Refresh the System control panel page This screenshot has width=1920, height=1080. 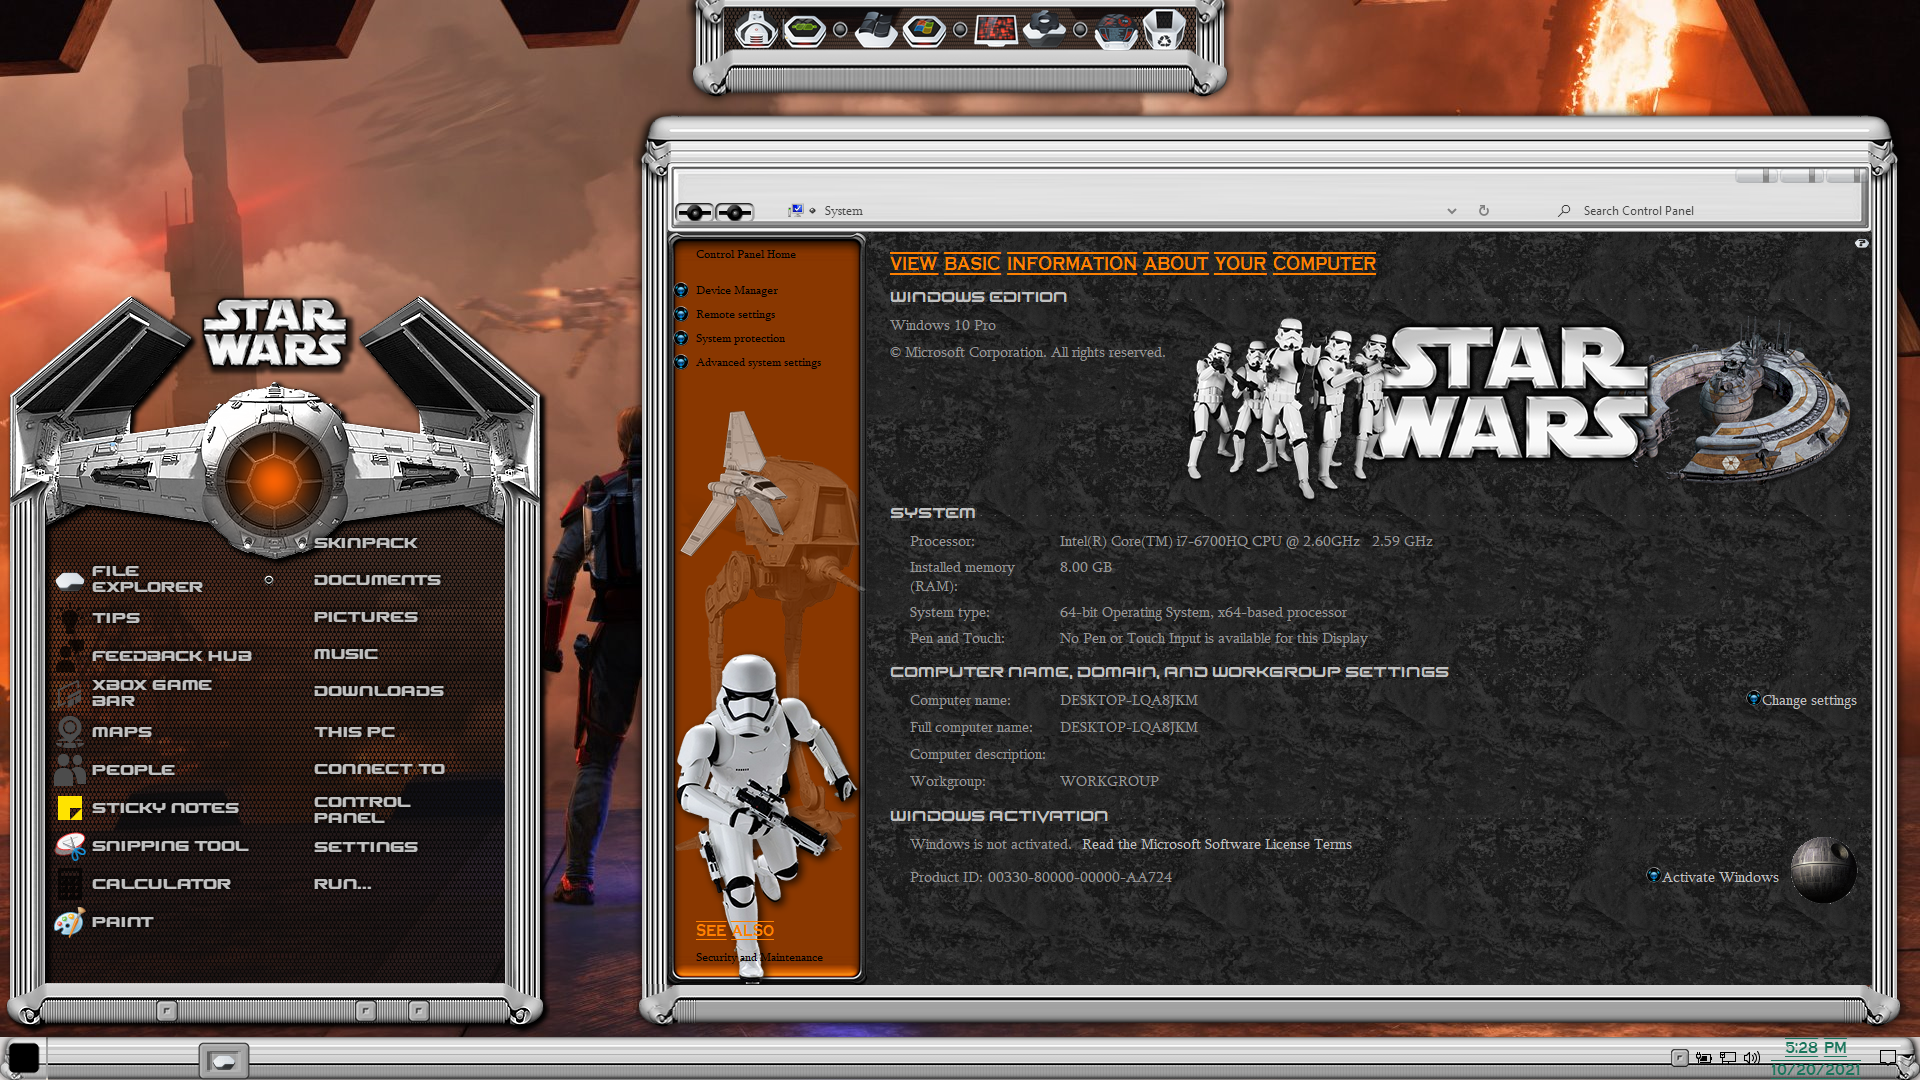click(1484, 211)
